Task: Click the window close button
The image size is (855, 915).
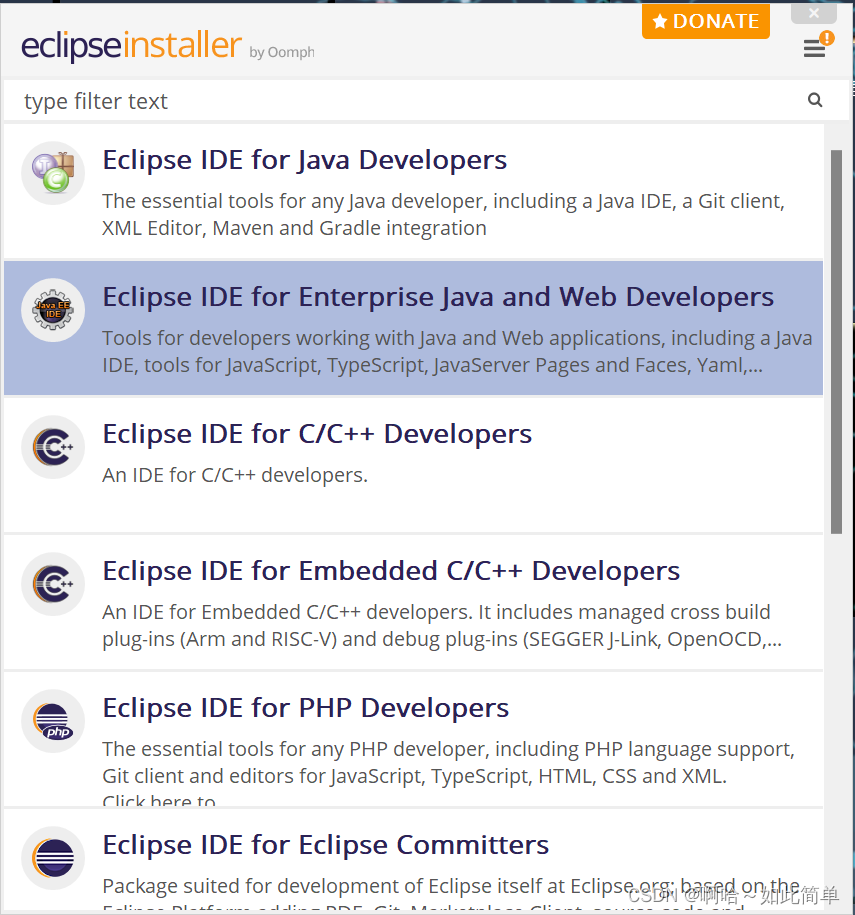Action: [813, 13]
